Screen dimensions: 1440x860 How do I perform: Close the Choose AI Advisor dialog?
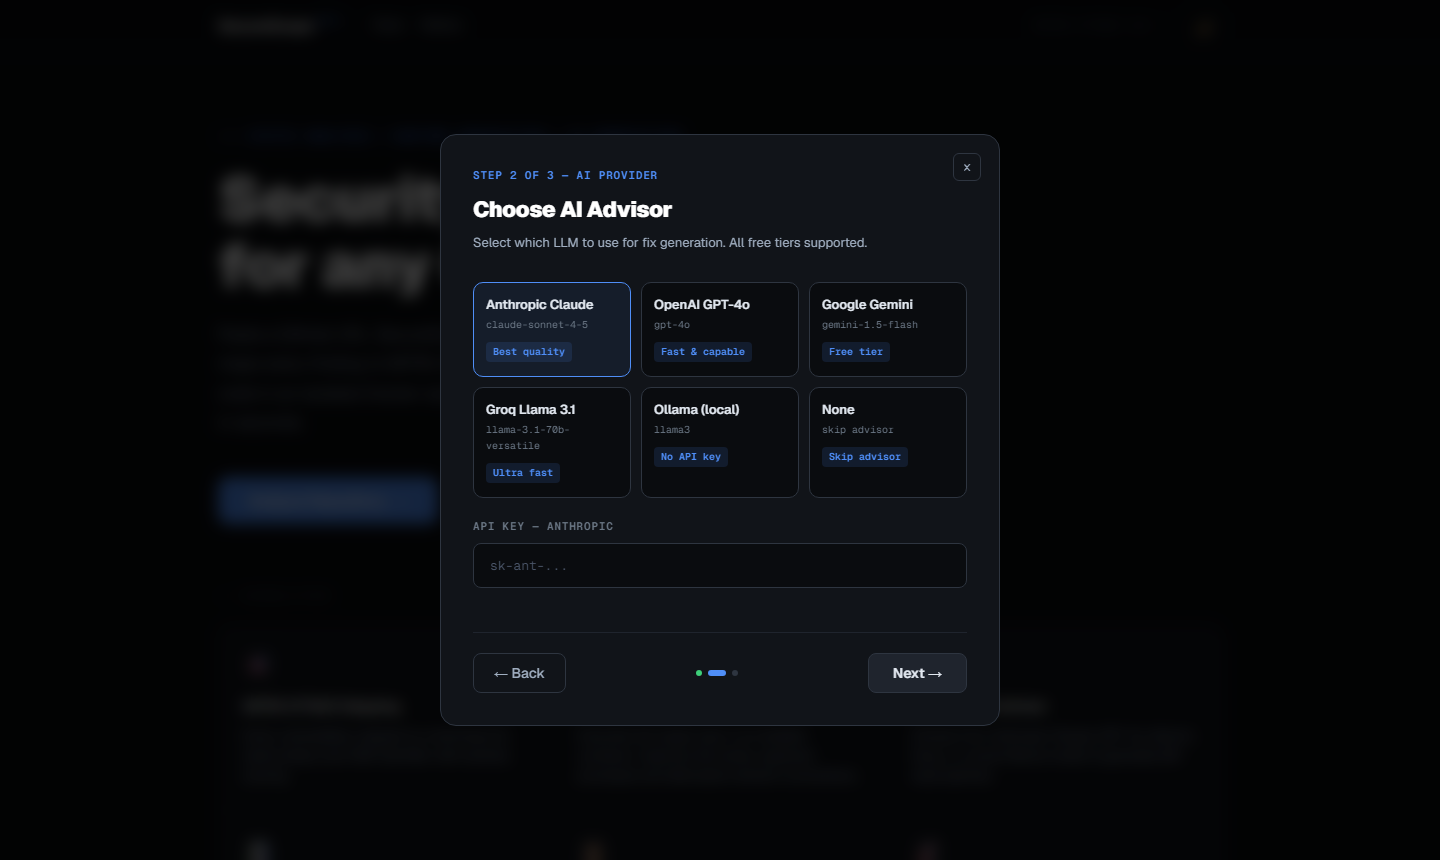[x=967, y=167]
